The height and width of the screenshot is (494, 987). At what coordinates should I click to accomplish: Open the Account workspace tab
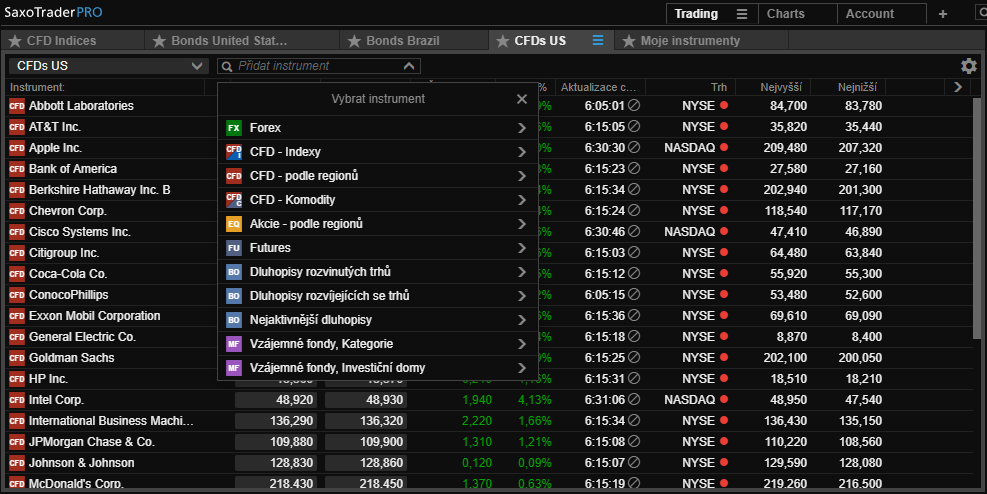881,14
